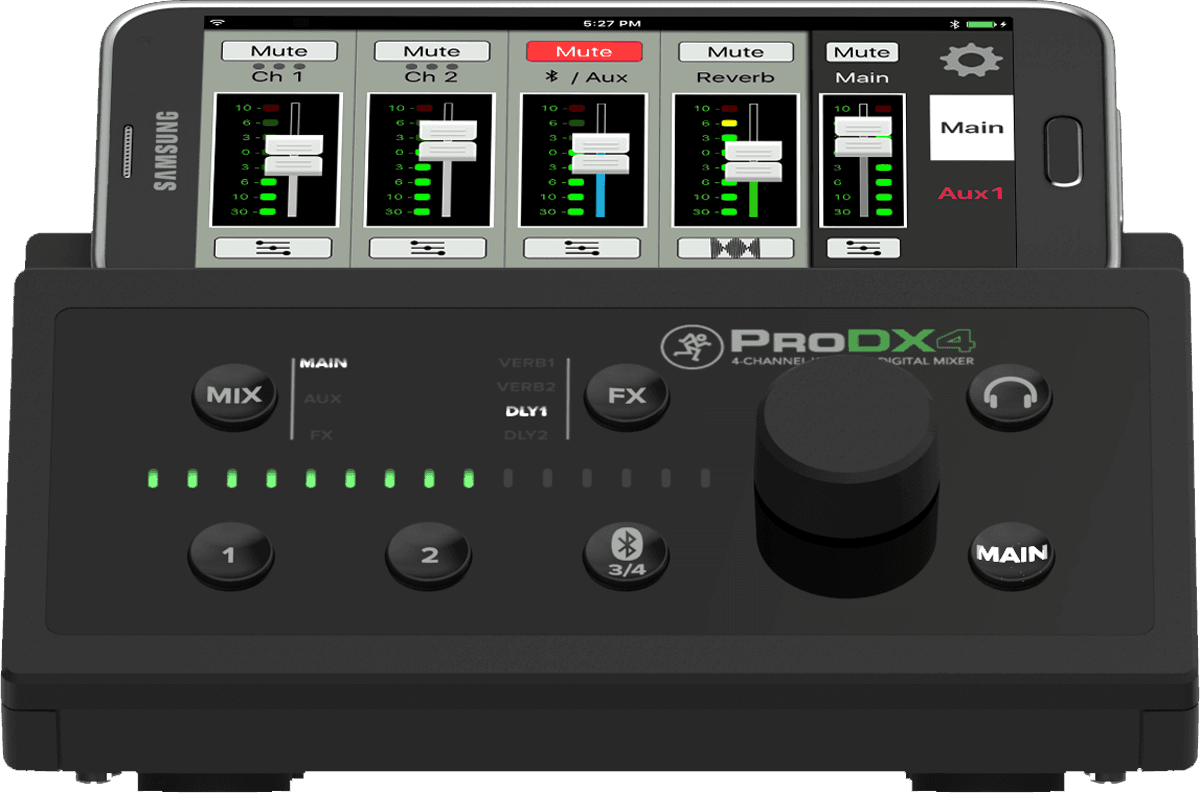Mute the Reverb channel
Viewport: 1200px width, 793px height.
tap(736, 50)
